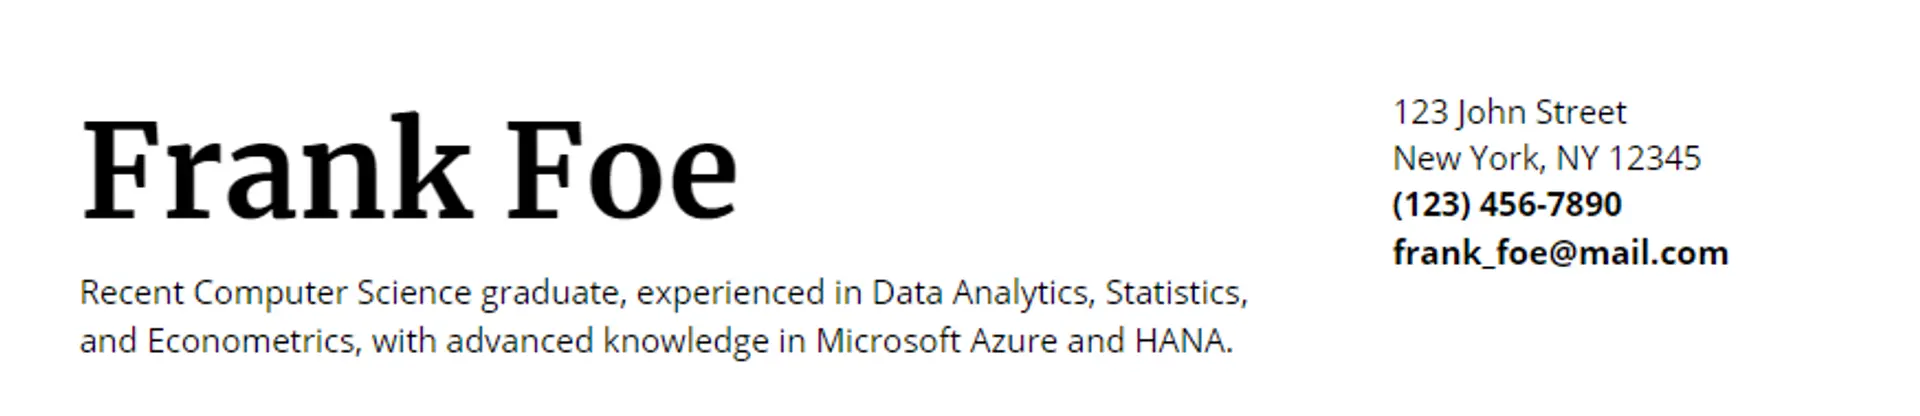Click the word 'Frank' in the heading
The height and width of the screenshot is (416, 1920).
click(x=275, y=170)
